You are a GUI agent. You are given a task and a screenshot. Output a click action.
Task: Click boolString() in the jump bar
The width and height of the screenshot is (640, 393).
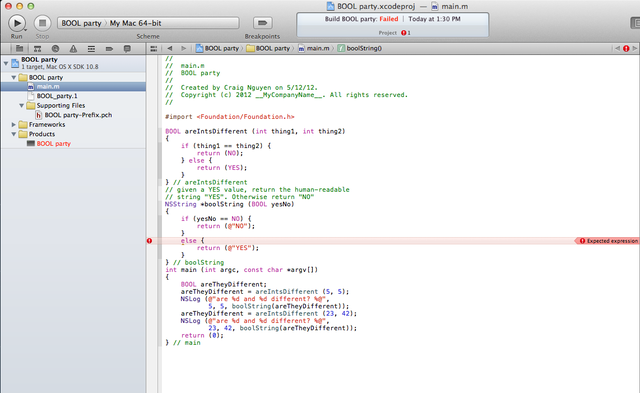tap(360, 48)
